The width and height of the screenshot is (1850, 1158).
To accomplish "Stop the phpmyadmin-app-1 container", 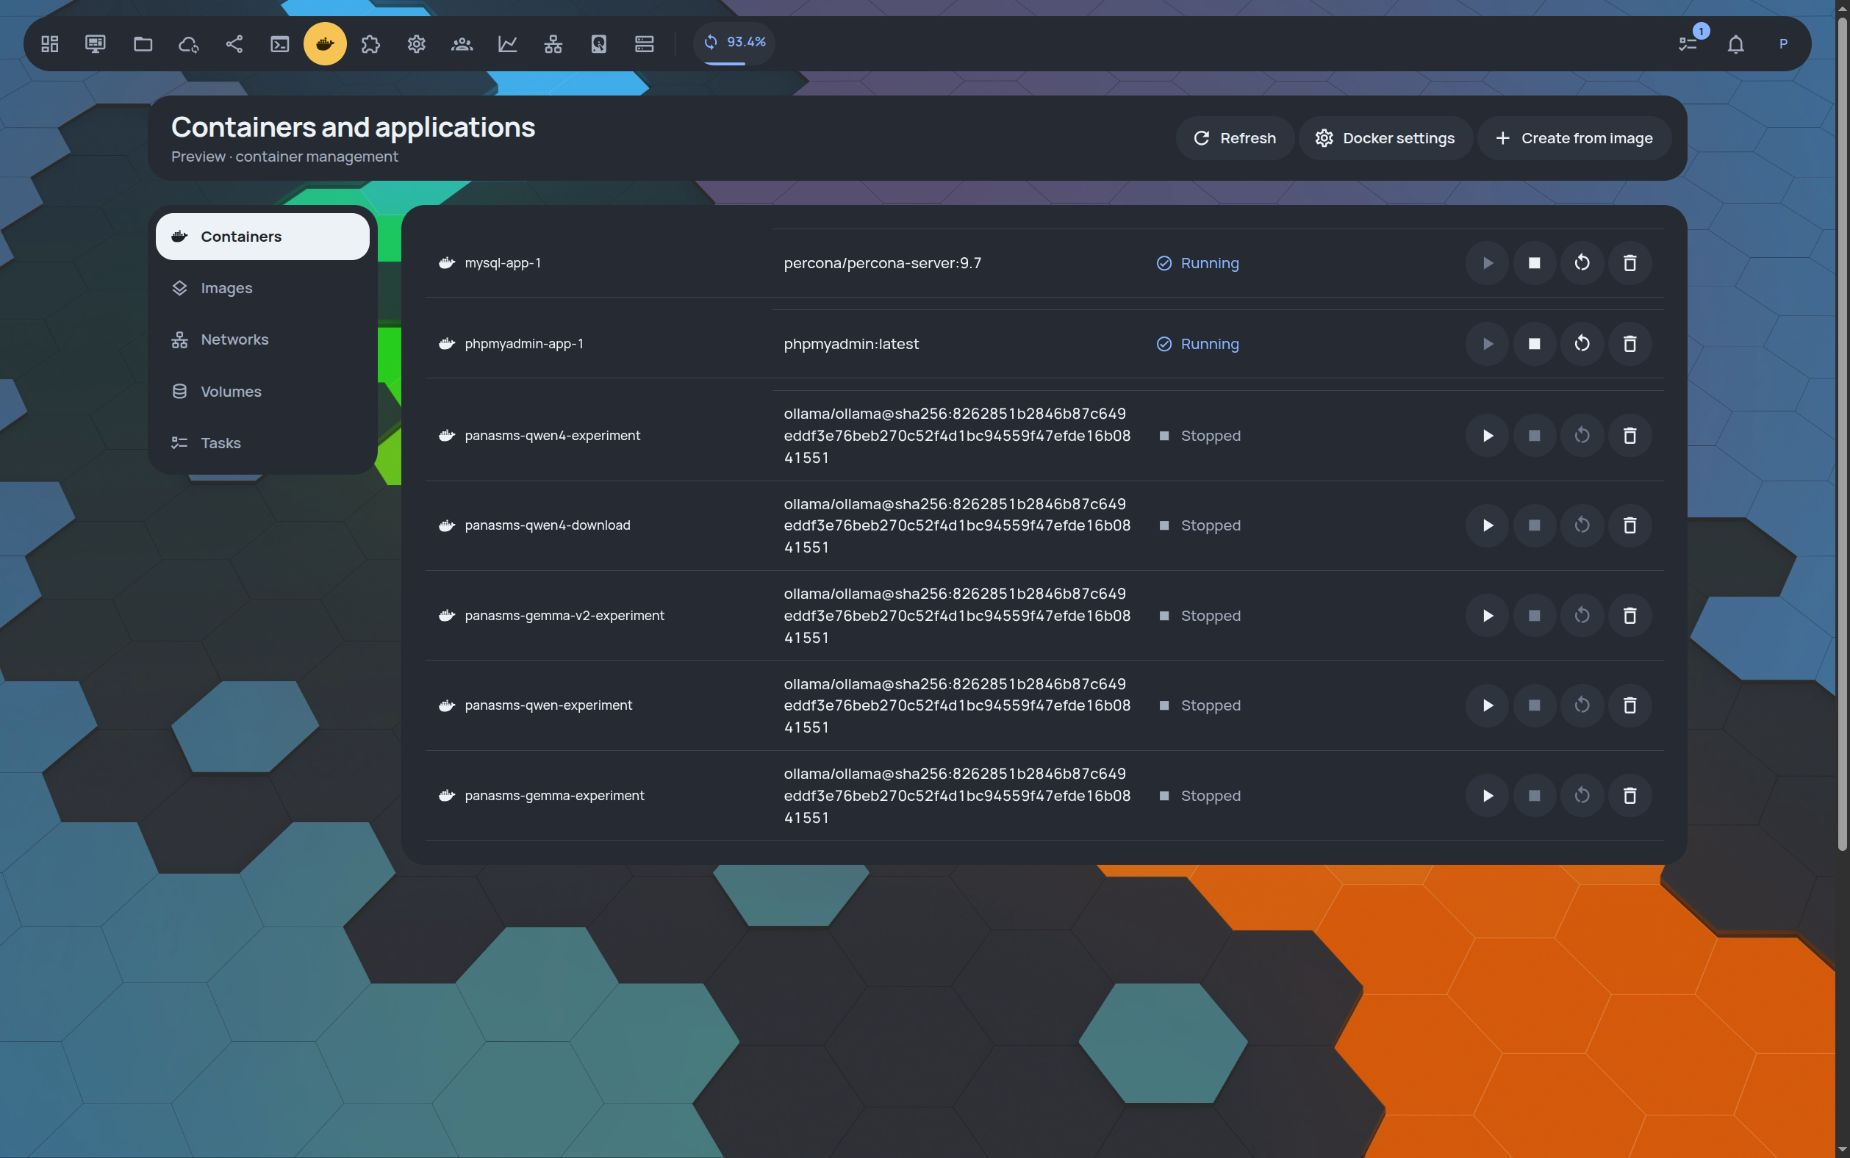I will [x=1534, y=344].
